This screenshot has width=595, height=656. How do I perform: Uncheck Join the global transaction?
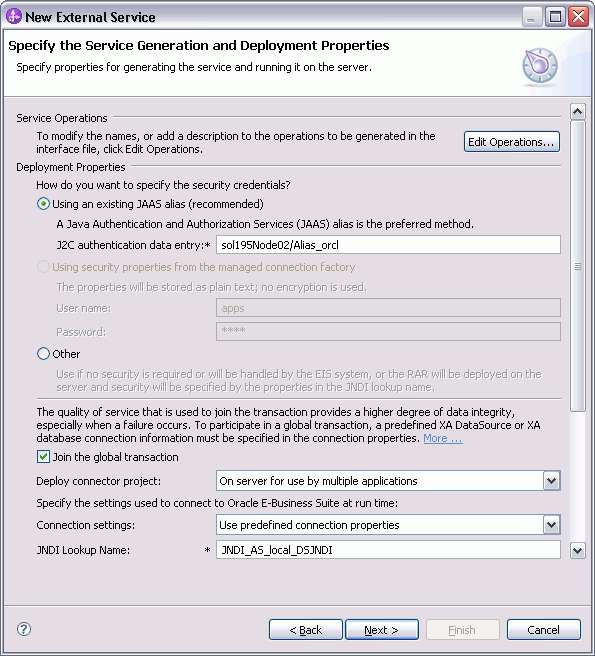tap(43, 457)
